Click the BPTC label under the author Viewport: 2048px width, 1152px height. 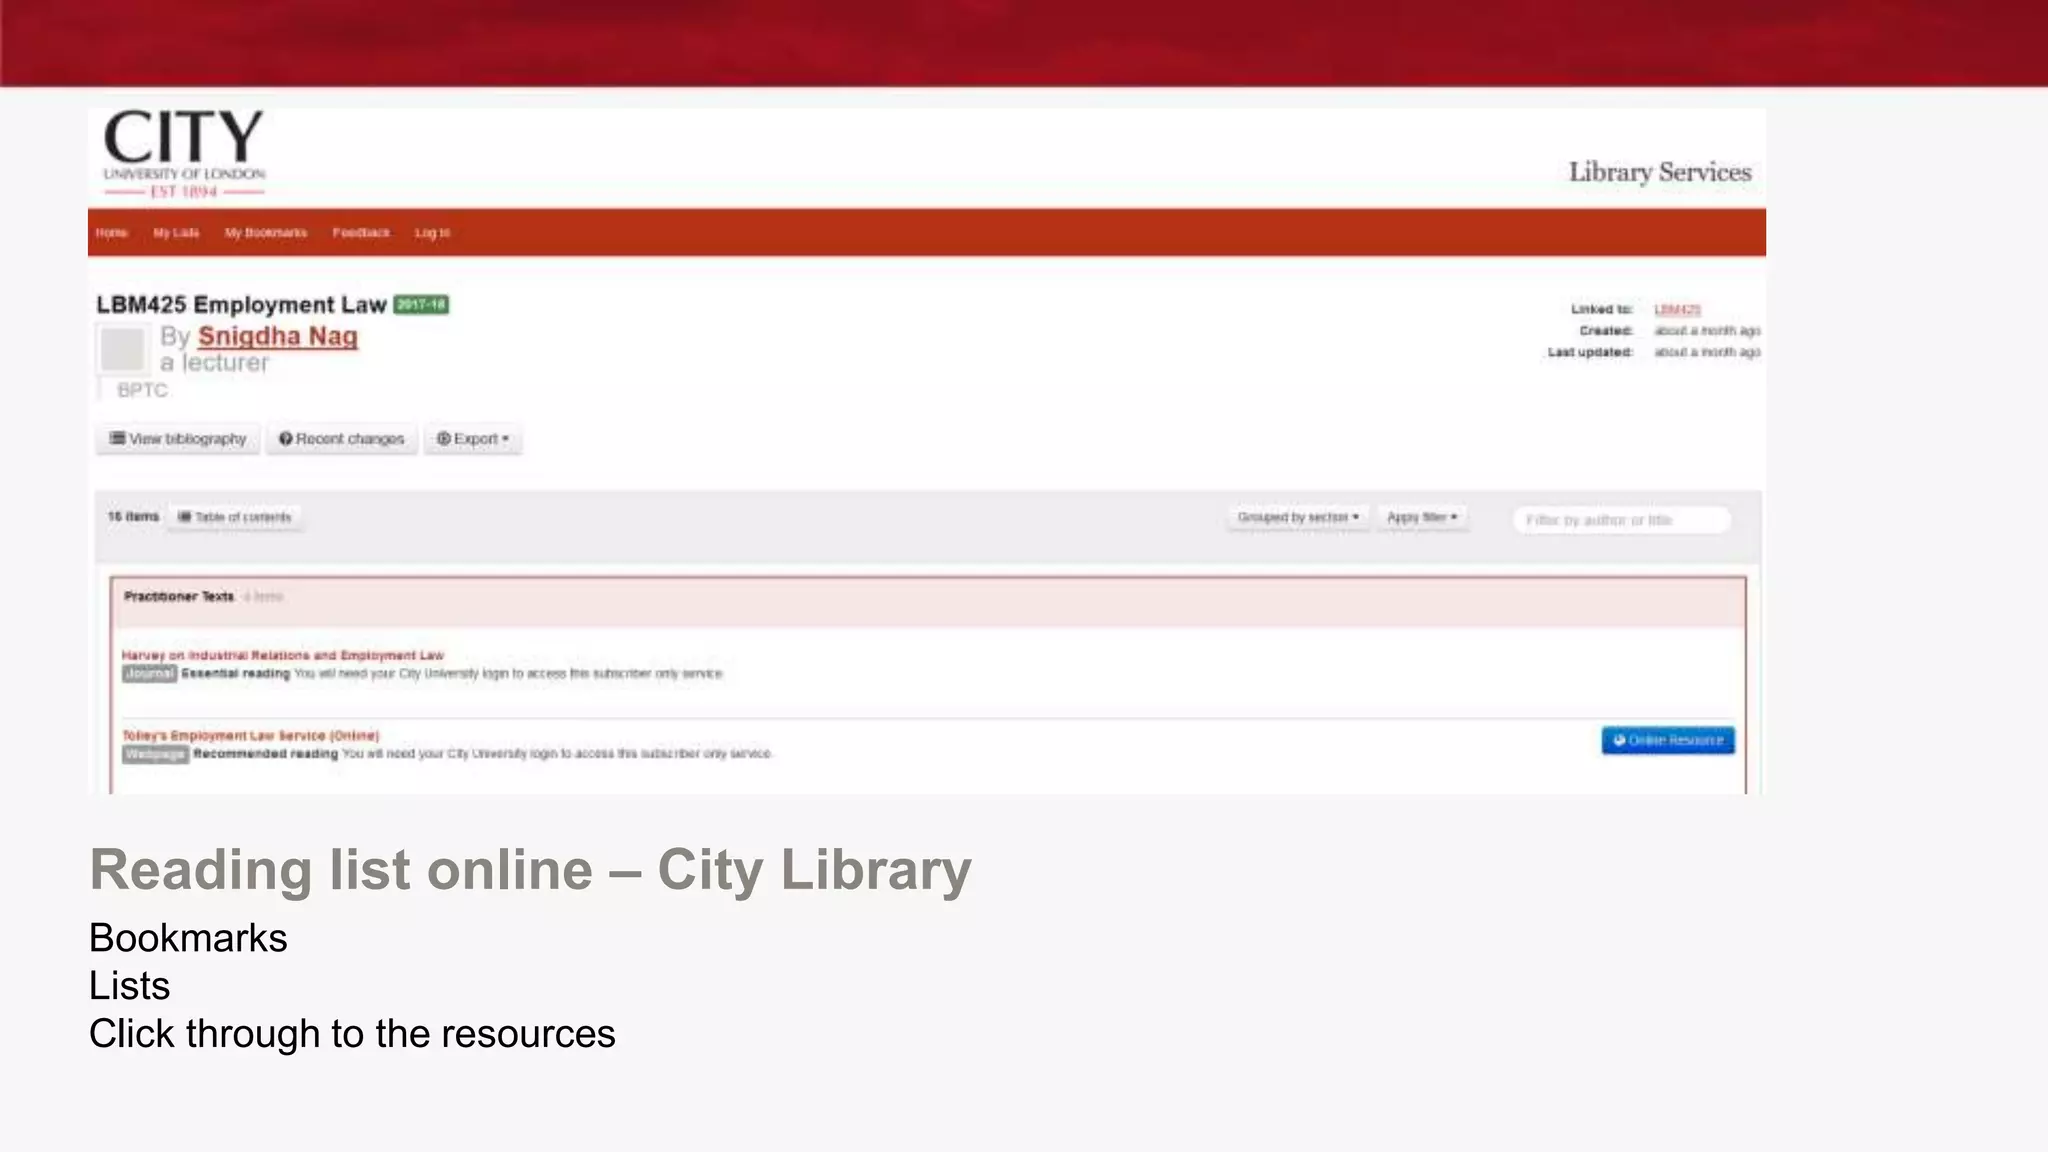click(143, 390)
